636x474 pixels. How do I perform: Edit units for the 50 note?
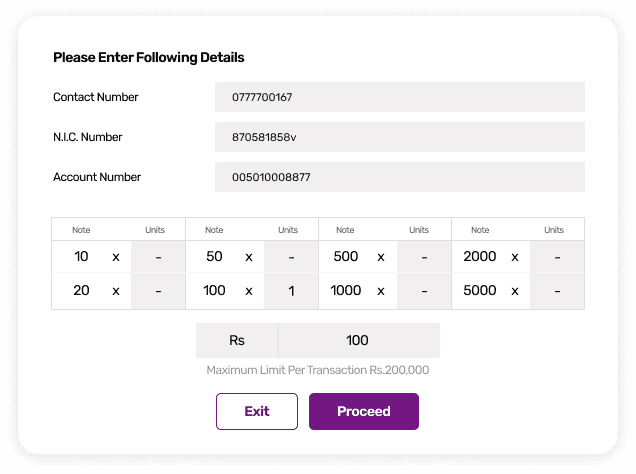click(291, 257)
